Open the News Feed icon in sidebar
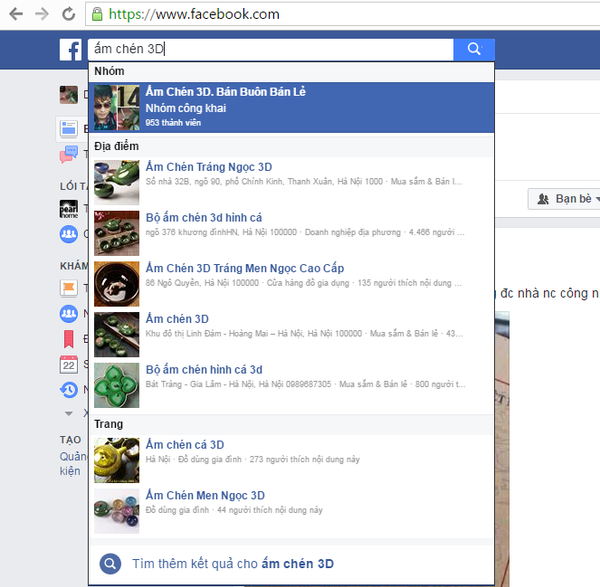 (x=68, y=129)
